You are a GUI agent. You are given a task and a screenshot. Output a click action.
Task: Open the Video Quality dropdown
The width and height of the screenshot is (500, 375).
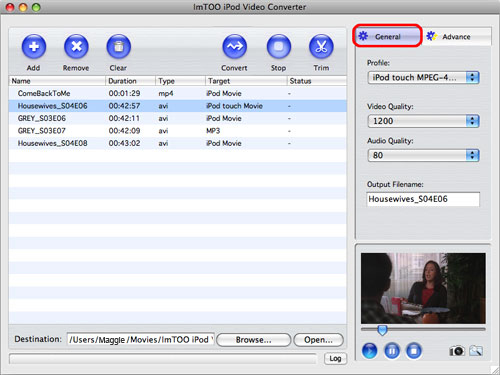(x=423, y=121)
